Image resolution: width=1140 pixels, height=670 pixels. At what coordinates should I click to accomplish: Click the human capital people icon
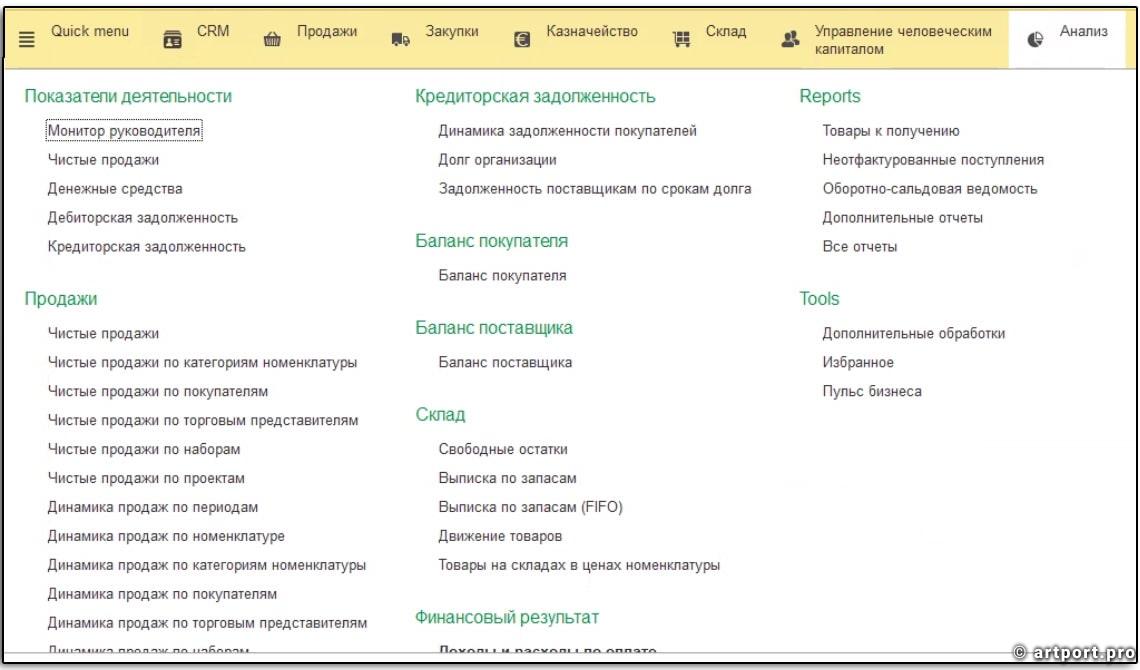tap(790, 39)
